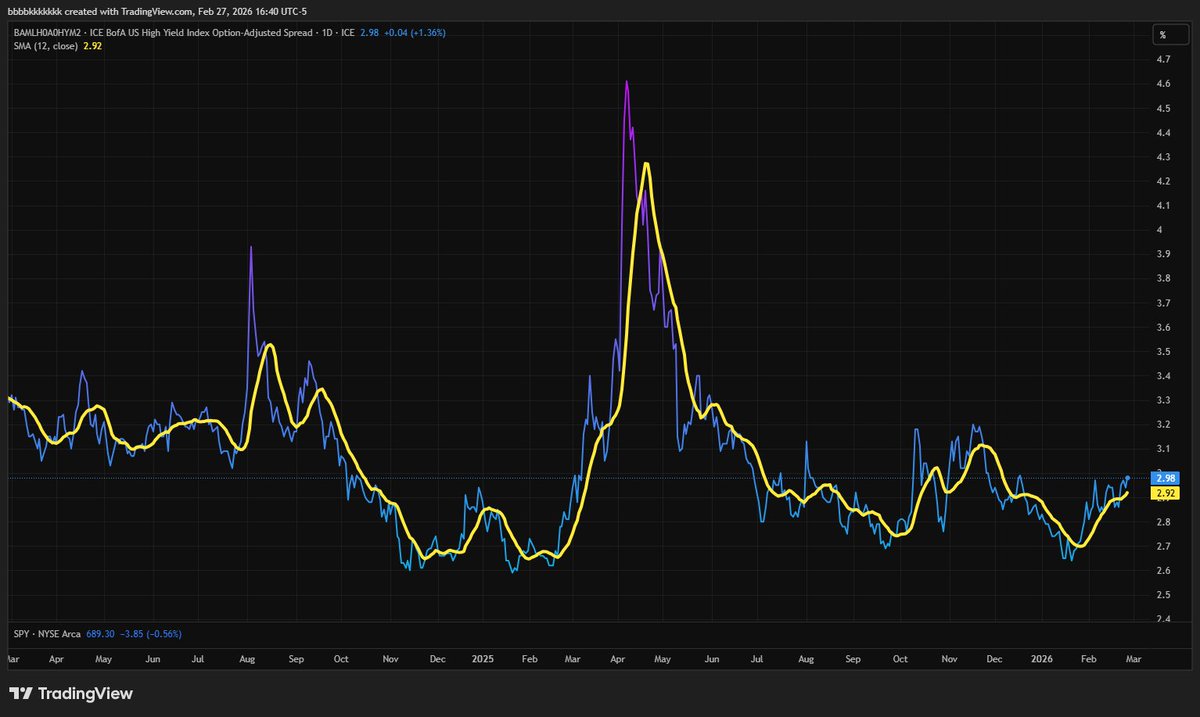Click the TradingView logo at bottom left
This screenshot has width=1200, height=717.
(70, 694)
